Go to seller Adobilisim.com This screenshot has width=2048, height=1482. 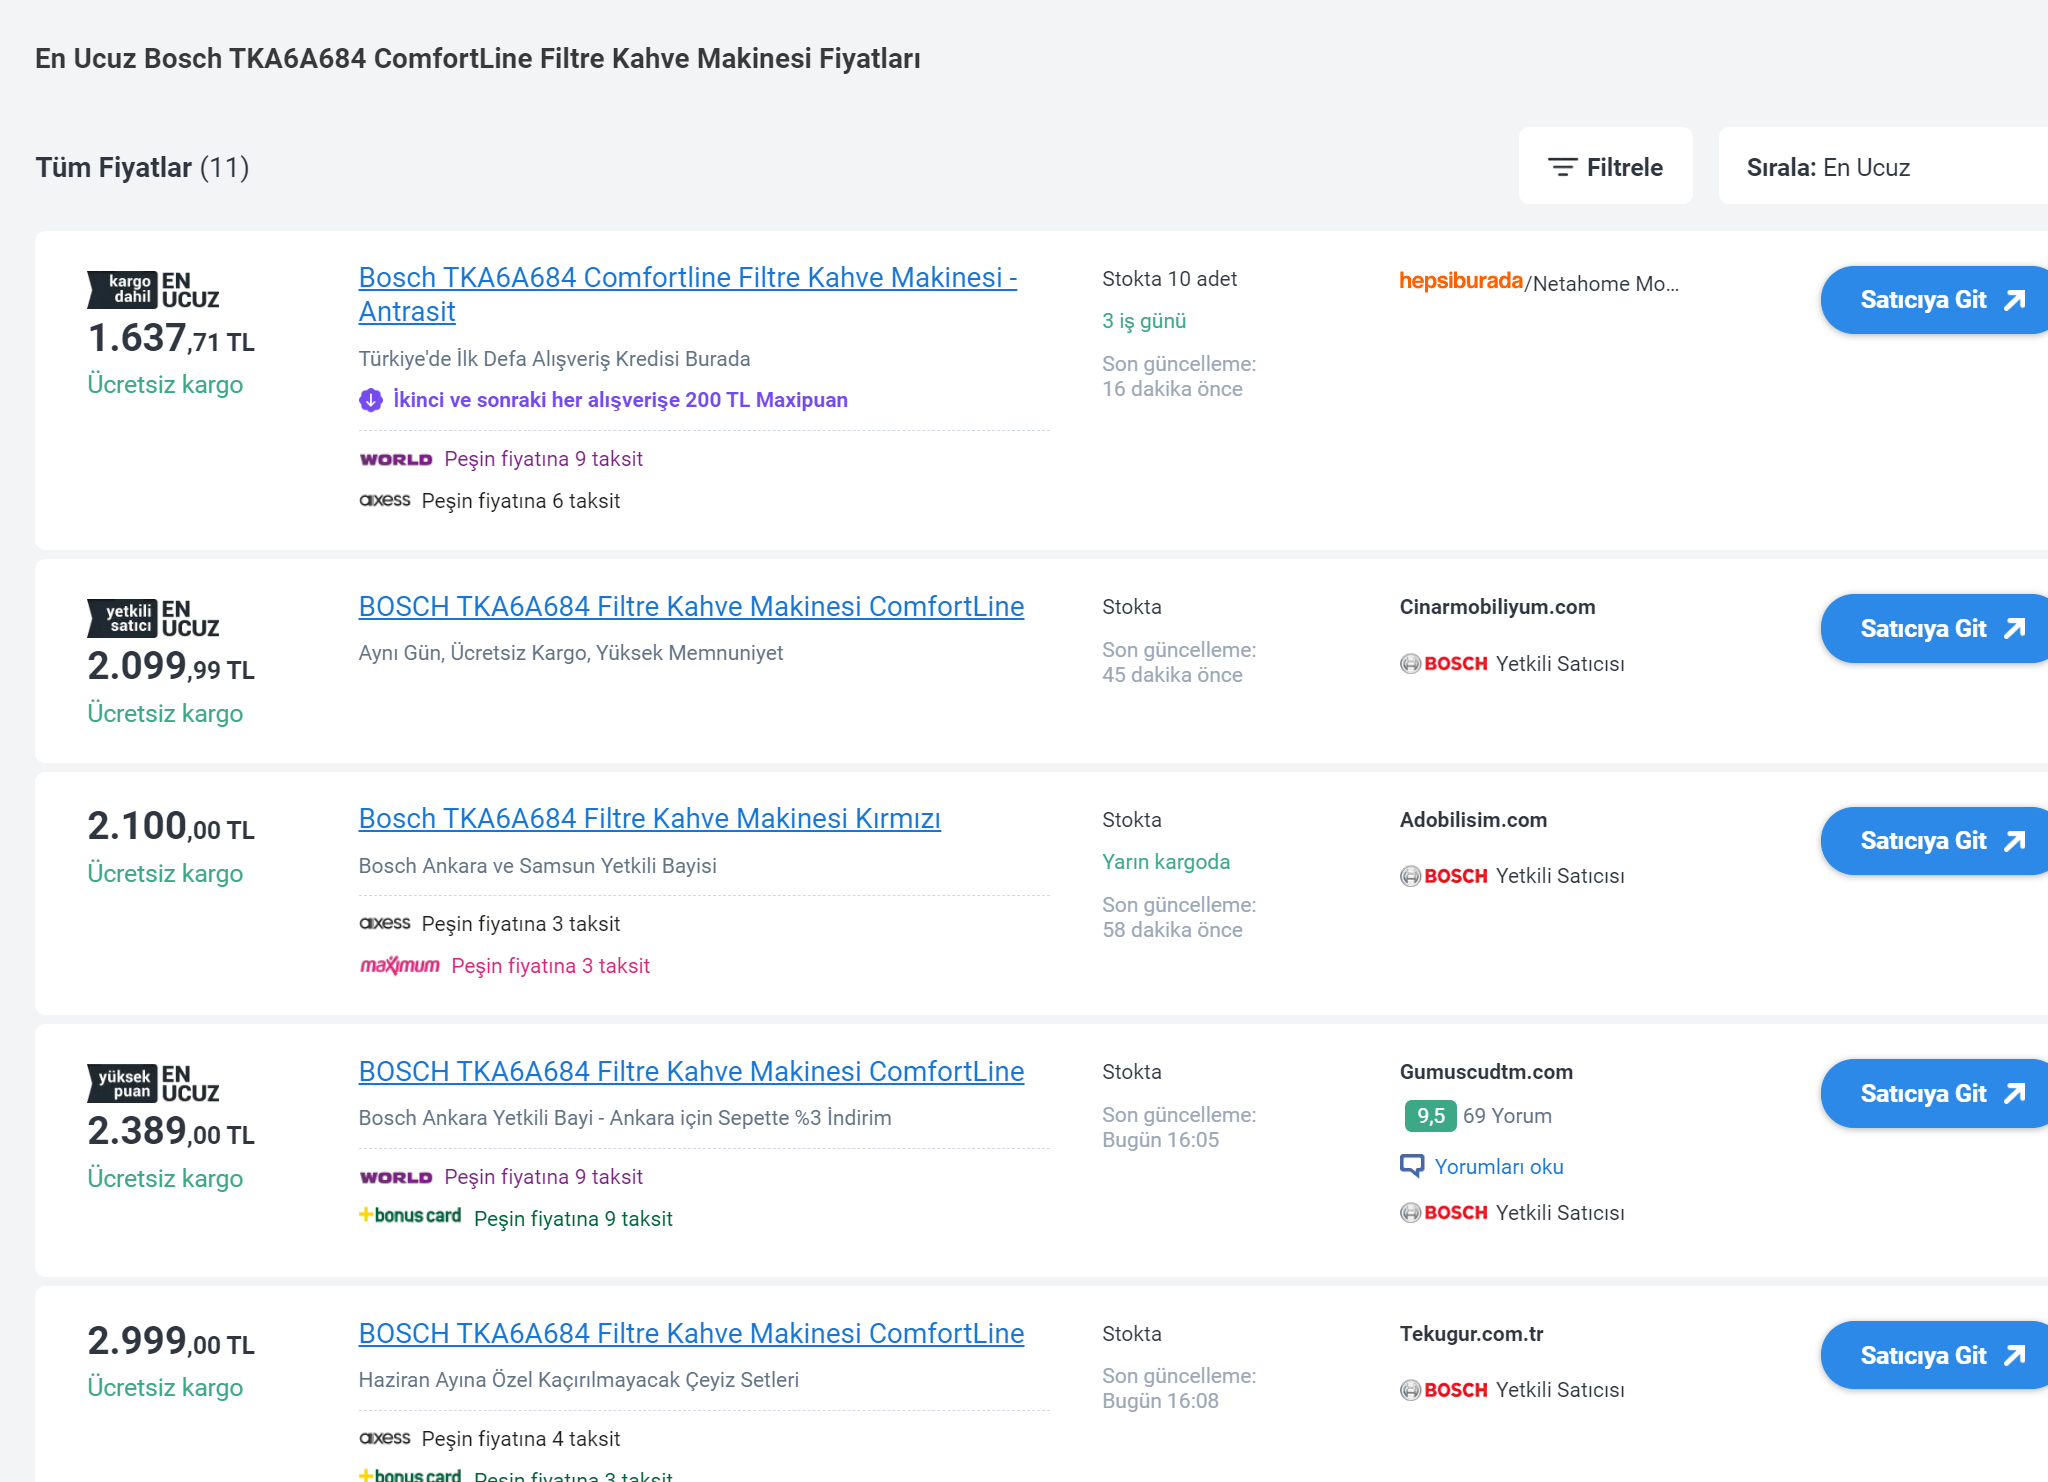point(1934,841)
